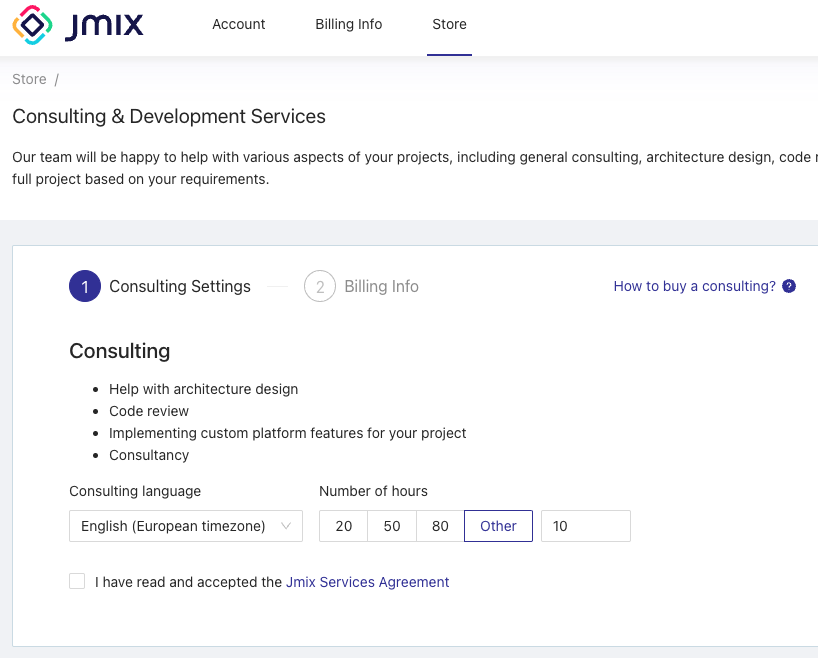This screenshot has height=658, width=818.
Task: Open the Account tab
Action: (x=239, y=24)
